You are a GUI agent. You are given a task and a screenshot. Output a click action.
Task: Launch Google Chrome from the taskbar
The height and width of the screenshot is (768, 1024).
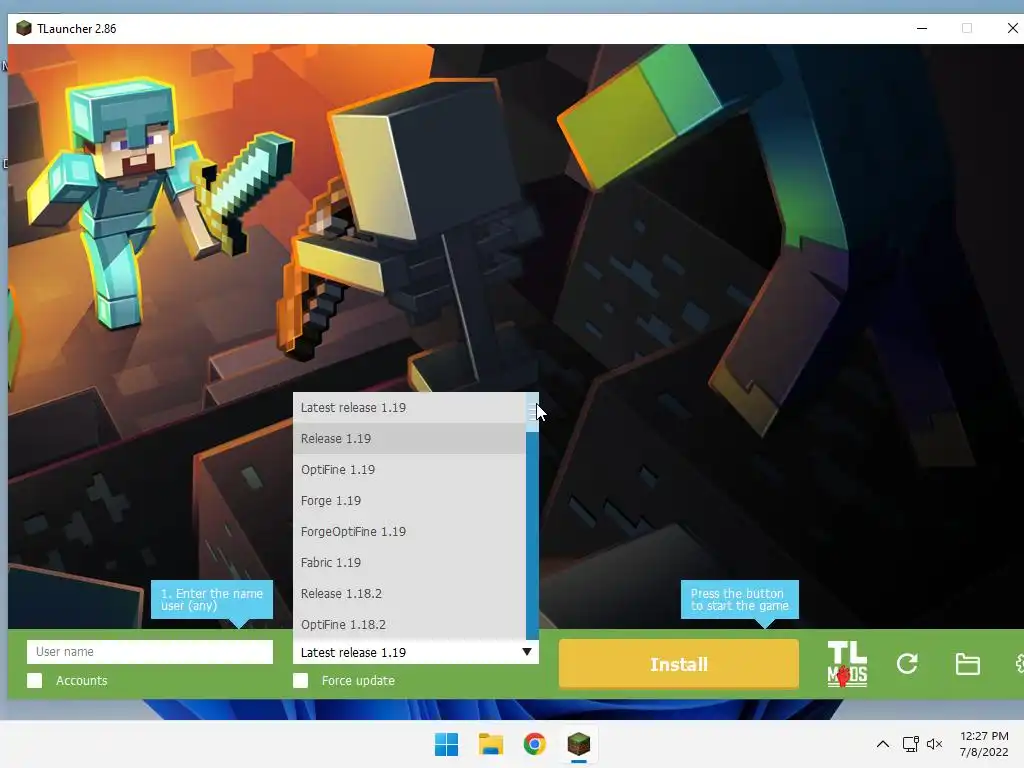534,744
